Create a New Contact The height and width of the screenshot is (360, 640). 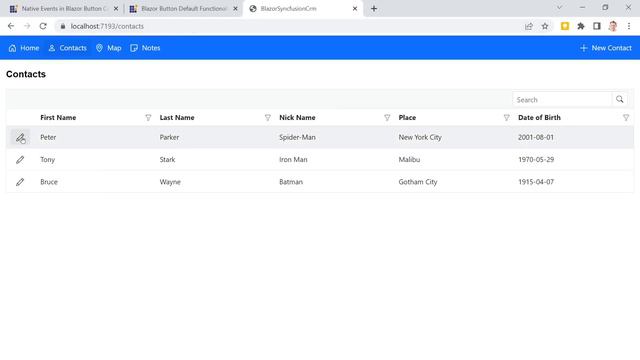click(x=606, y=48)
